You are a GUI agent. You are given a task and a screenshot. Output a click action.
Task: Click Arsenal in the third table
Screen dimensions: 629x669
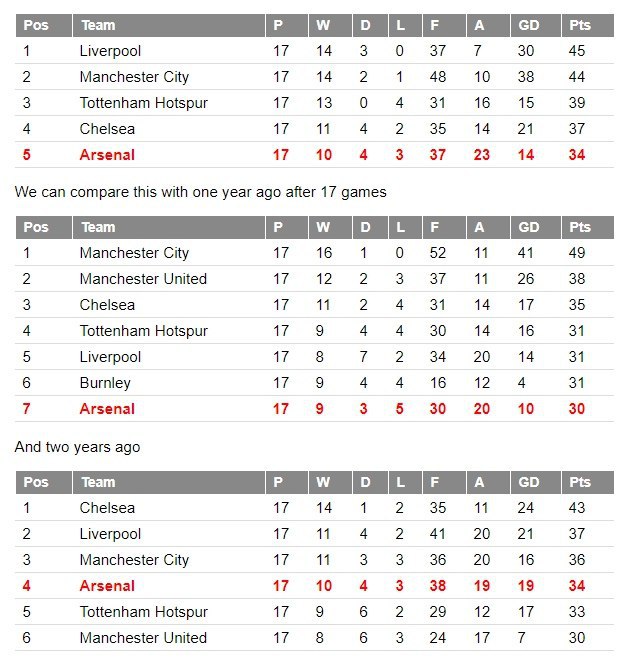coord(107,586)
